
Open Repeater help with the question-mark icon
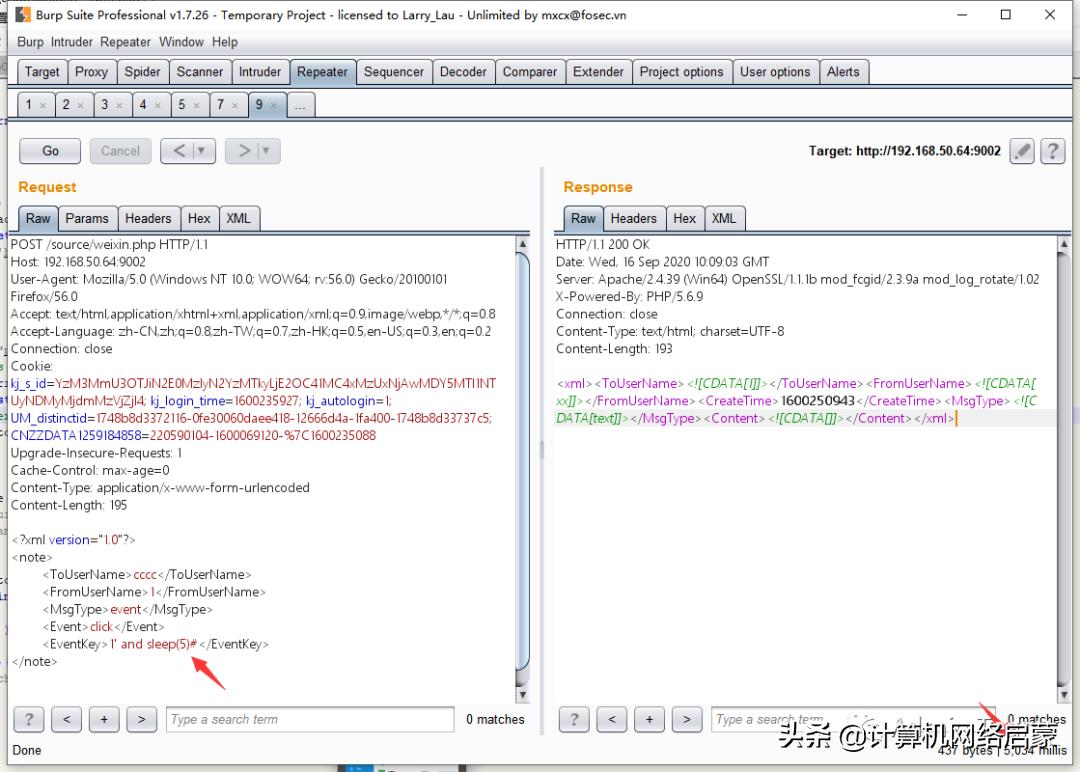[1052, 151]
